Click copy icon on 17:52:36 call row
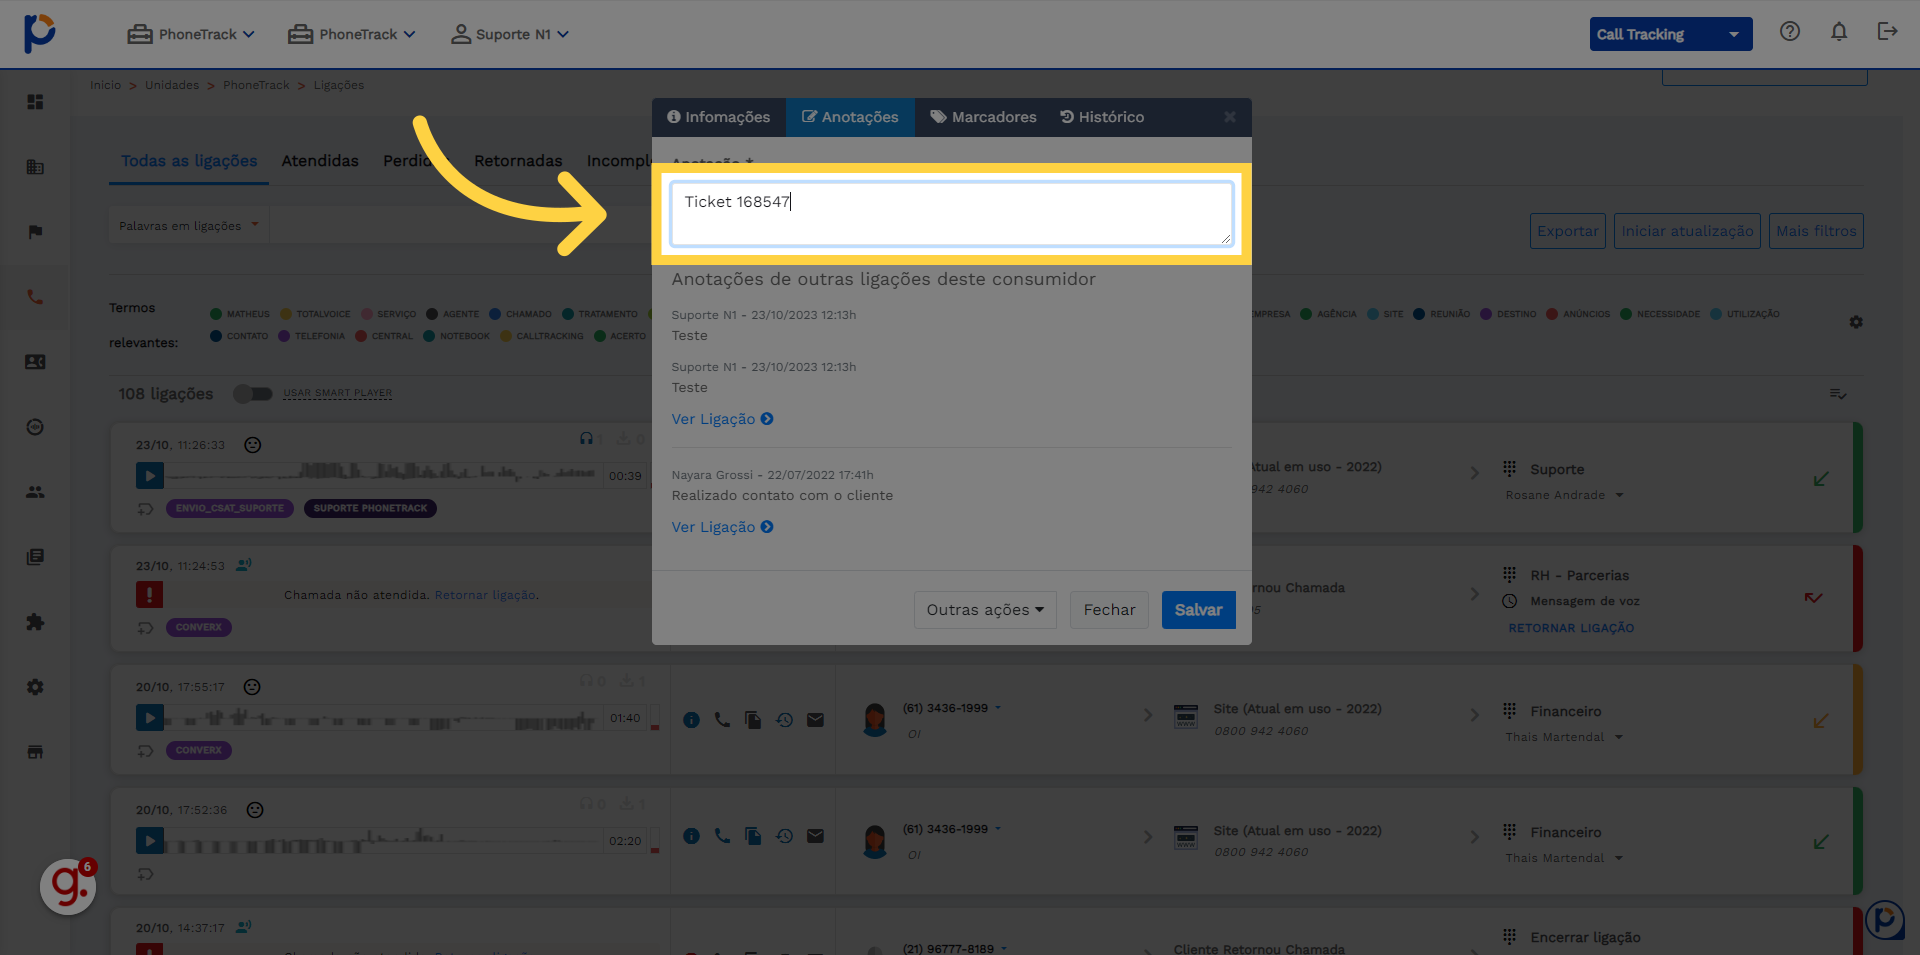The height and width of the screenshot is (955, 1920). click(x=753, y=836)
